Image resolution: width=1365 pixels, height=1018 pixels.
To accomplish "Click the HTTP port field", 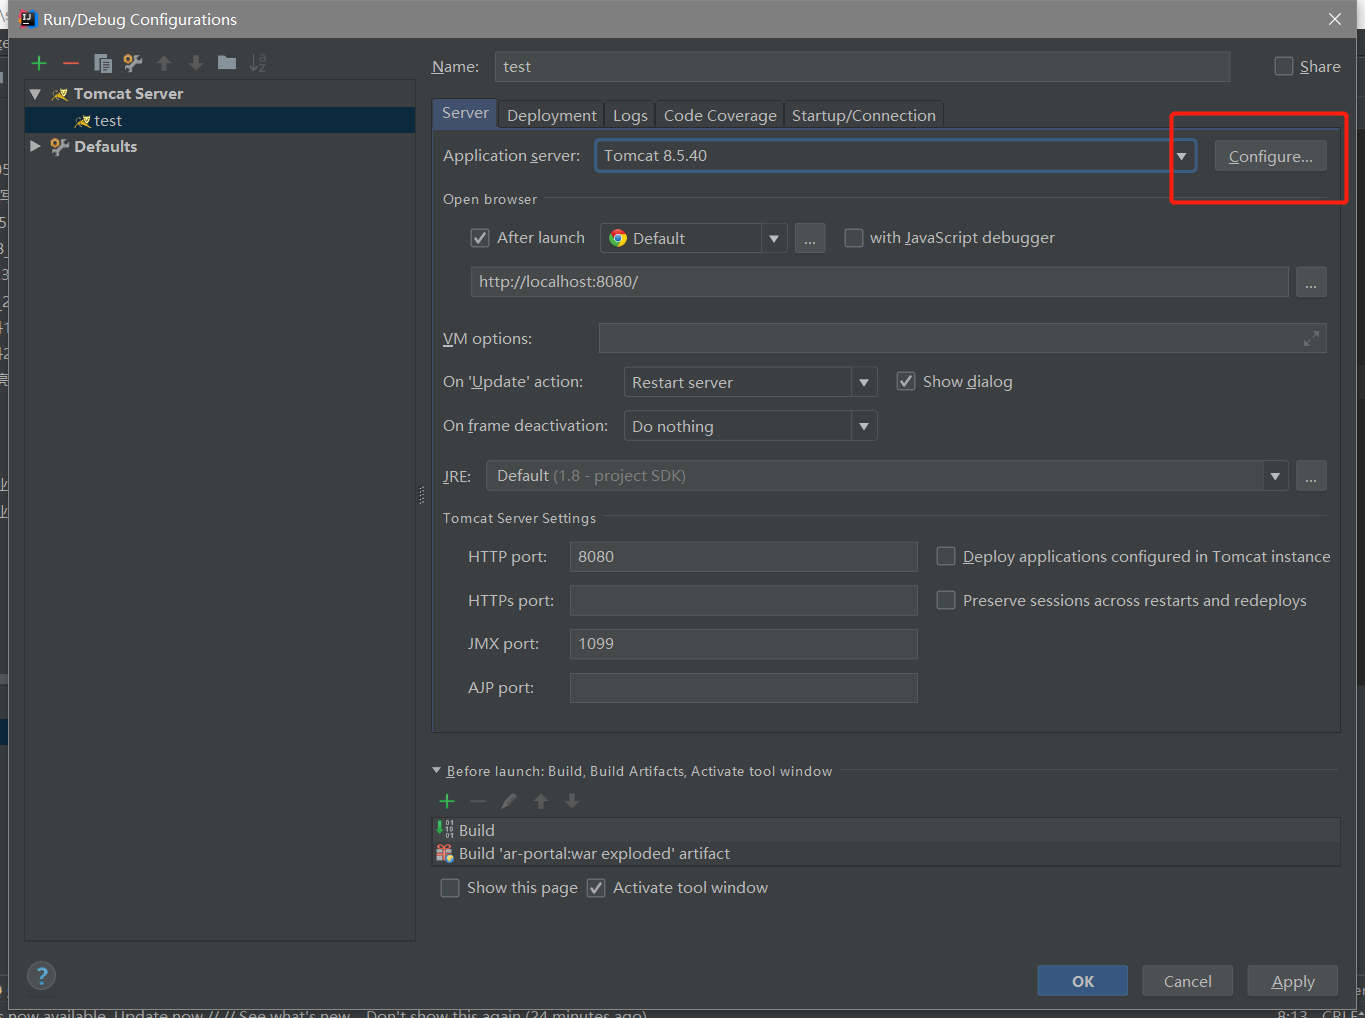I will (744, 557).
